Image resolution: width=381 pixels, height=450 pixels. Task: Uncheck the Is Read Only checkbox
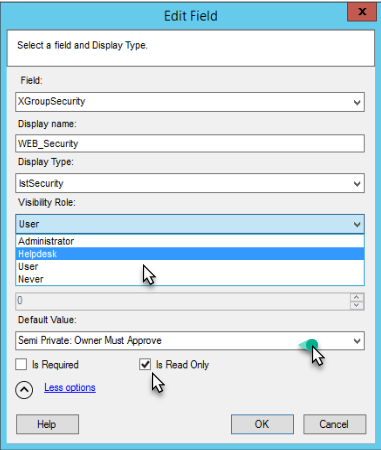click(145, 364)
